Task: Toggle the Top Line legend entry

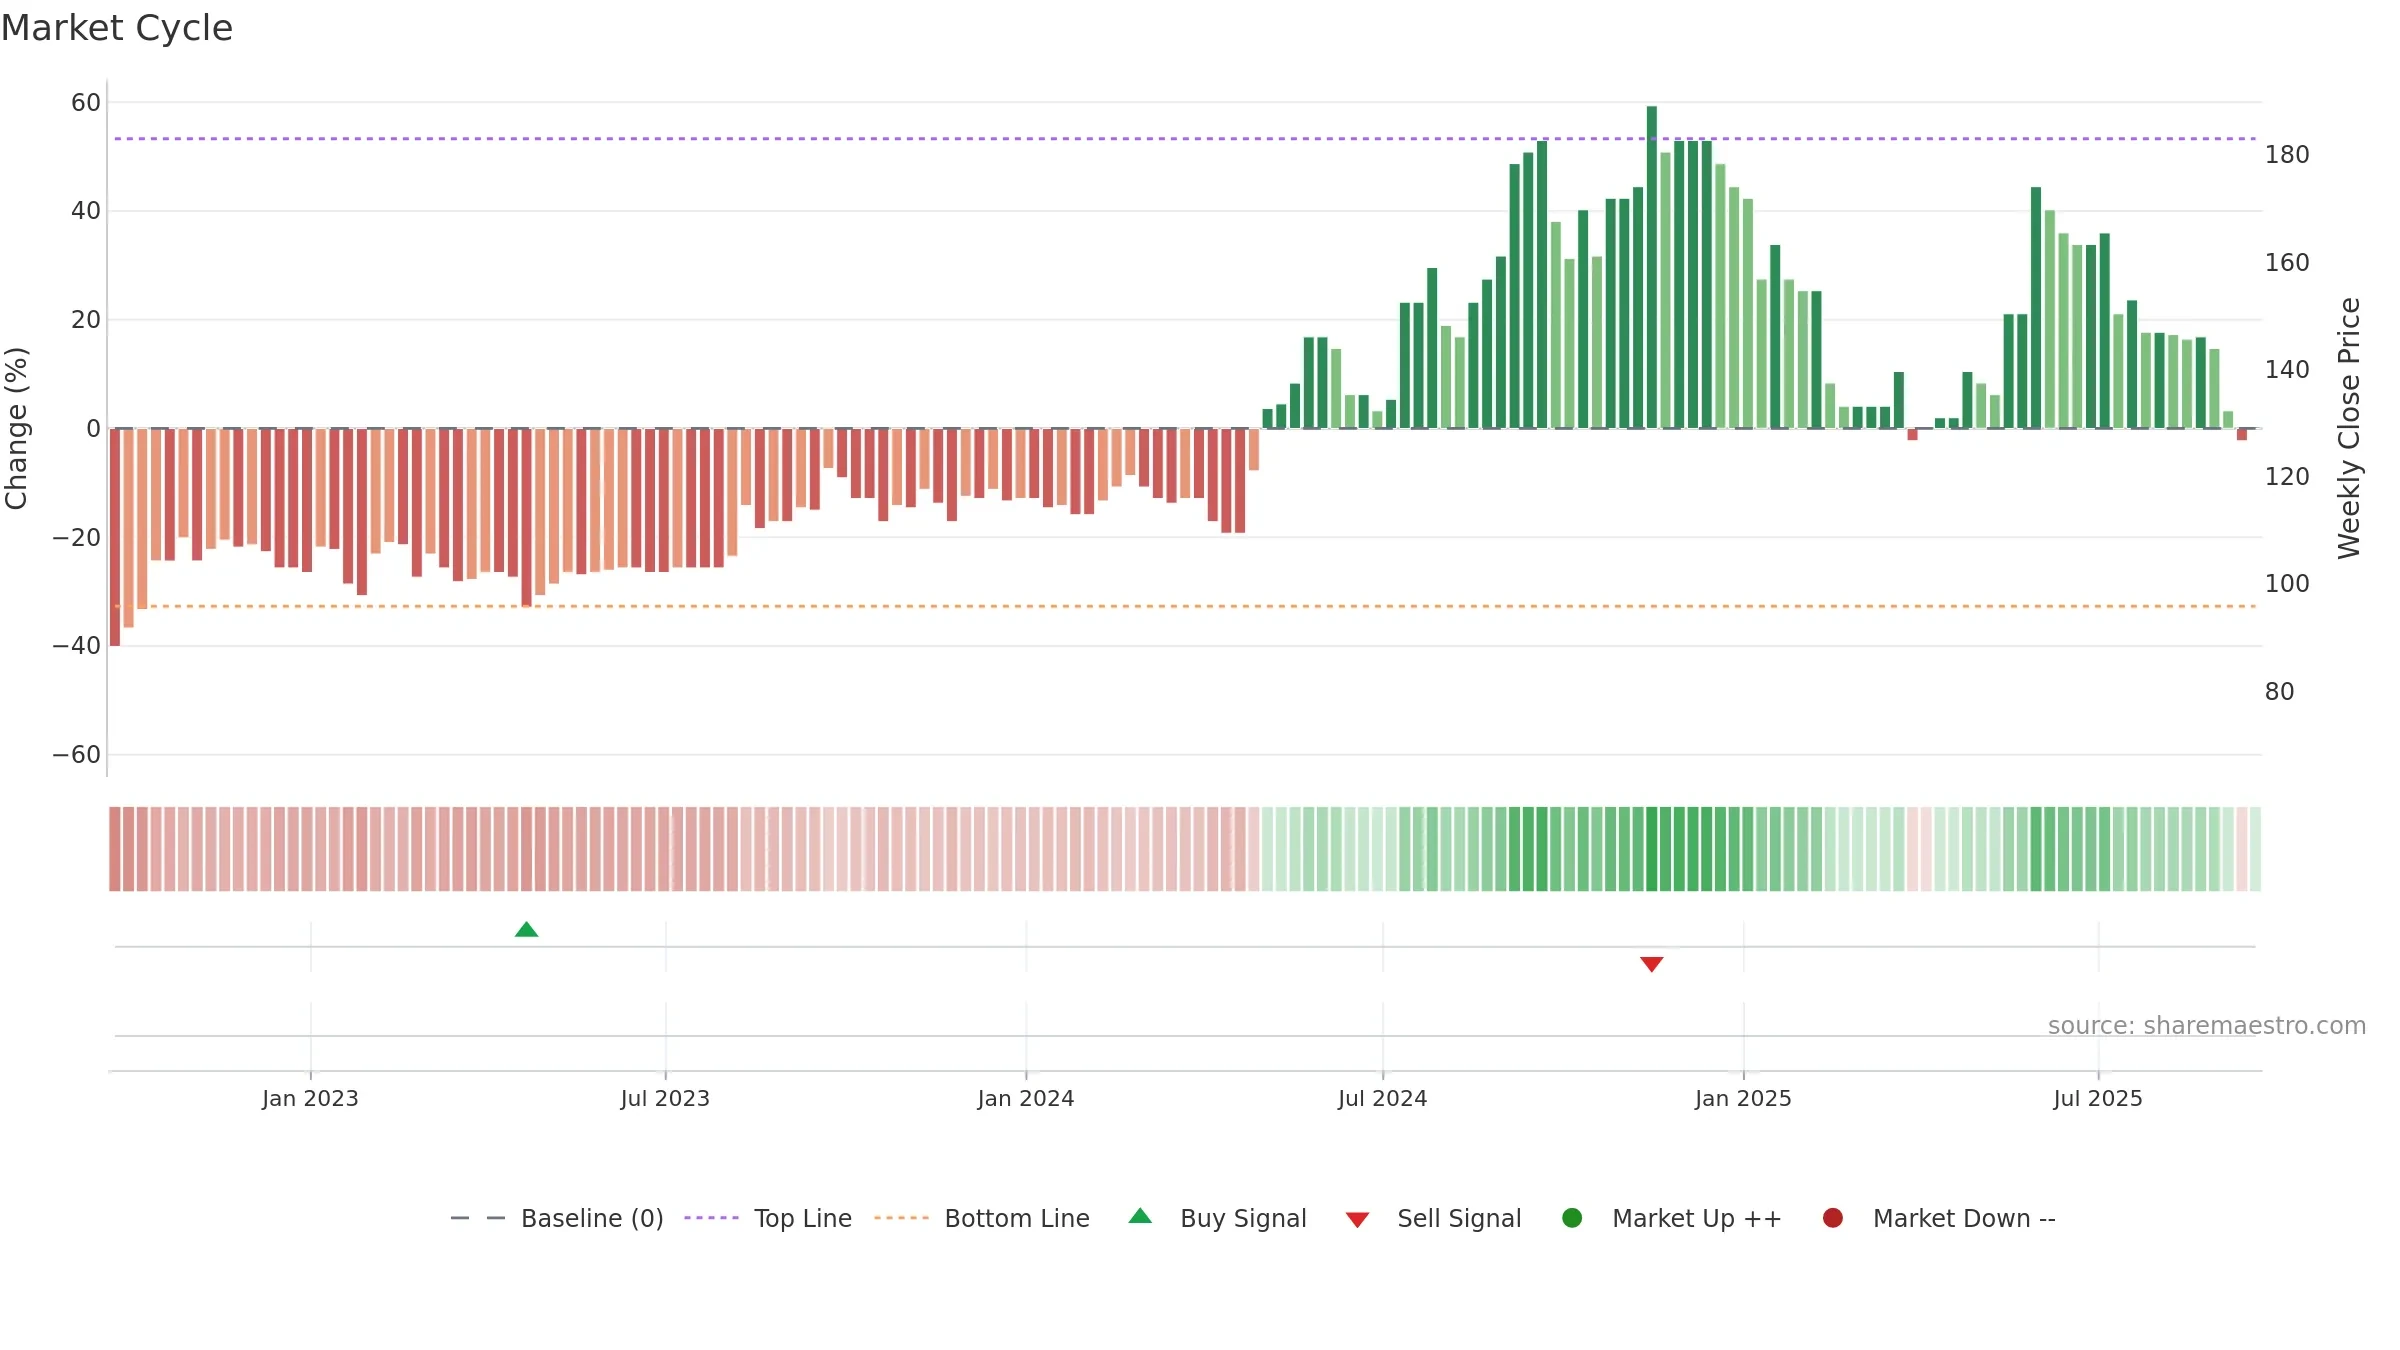Action: [768, 1218]
